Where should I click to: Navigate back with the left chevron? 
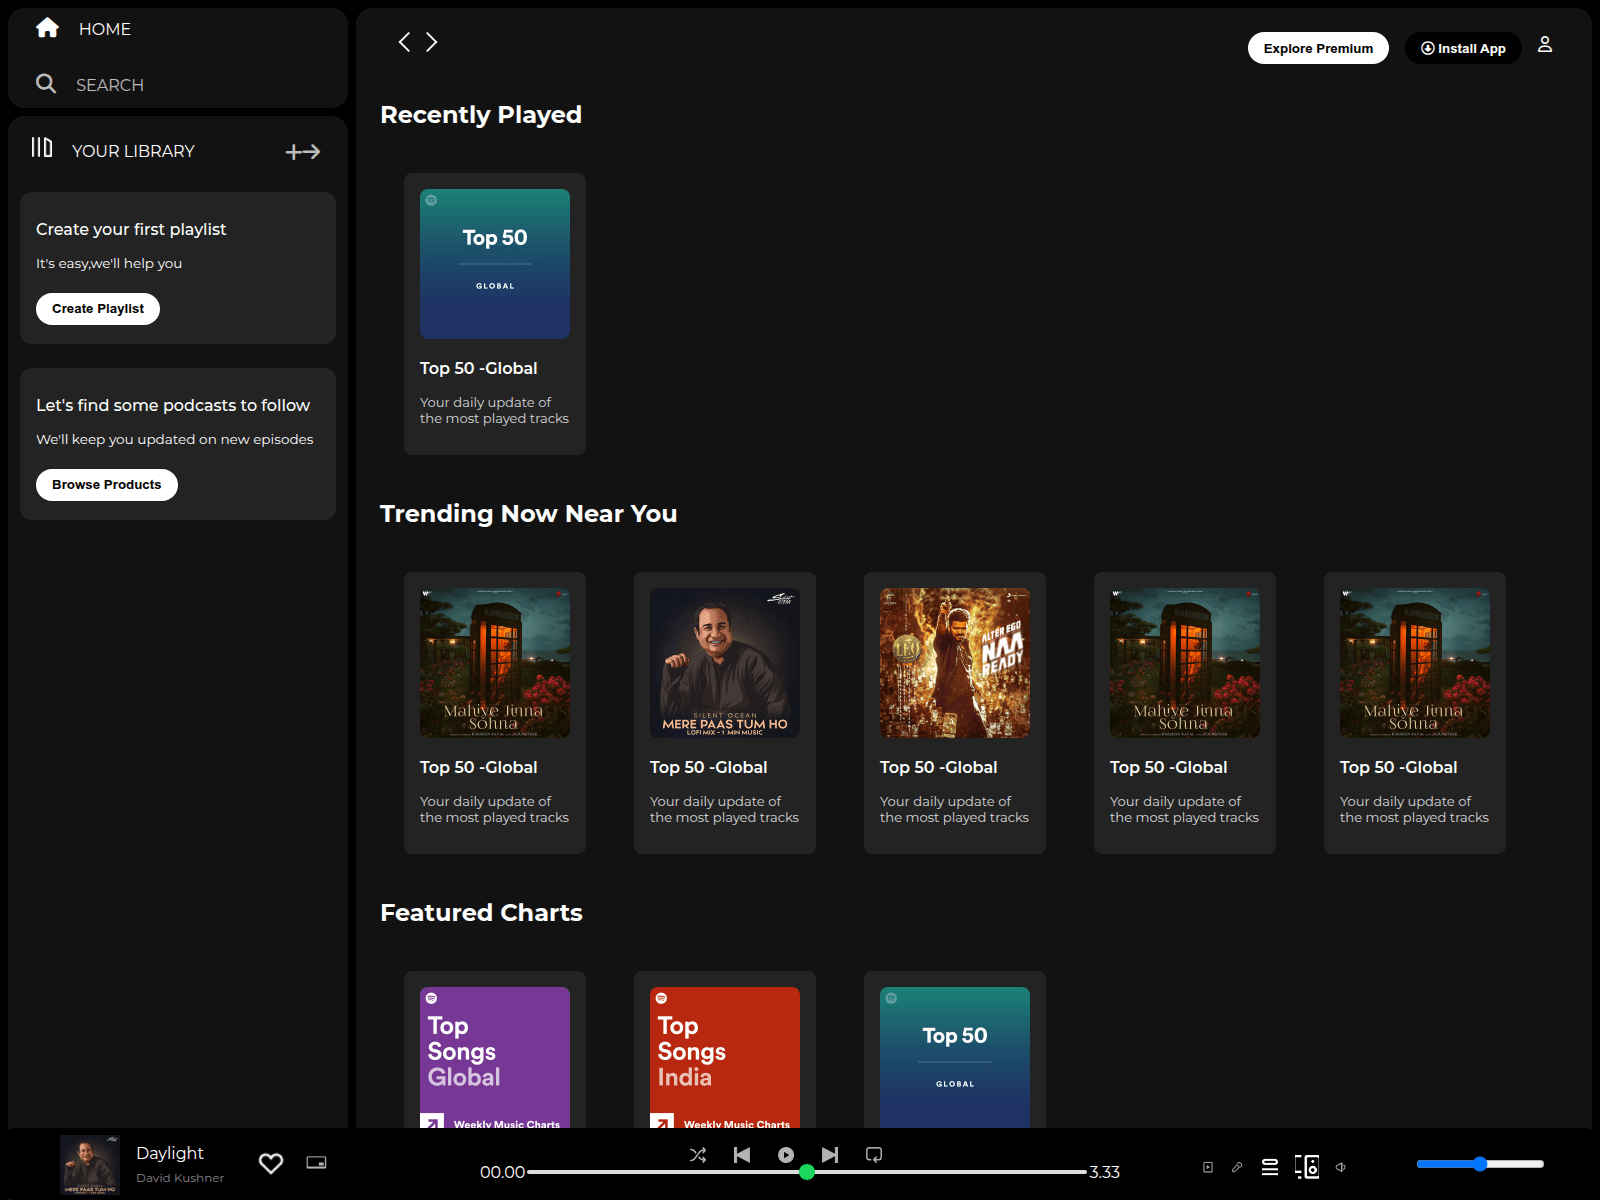[404, 42]
